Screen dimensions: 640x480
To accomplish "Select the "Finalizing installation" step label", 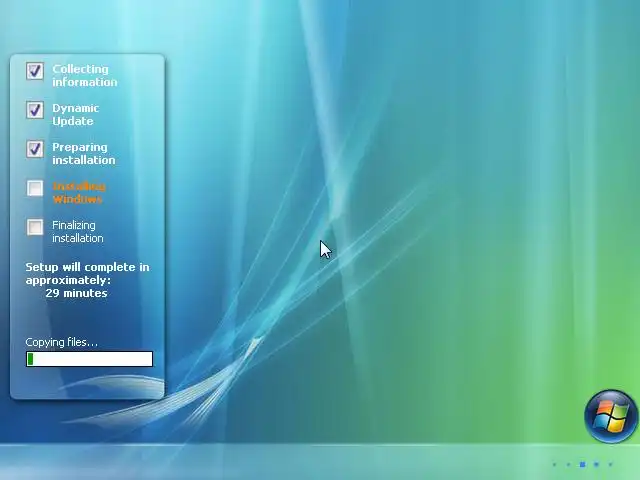I will (78, 231).
